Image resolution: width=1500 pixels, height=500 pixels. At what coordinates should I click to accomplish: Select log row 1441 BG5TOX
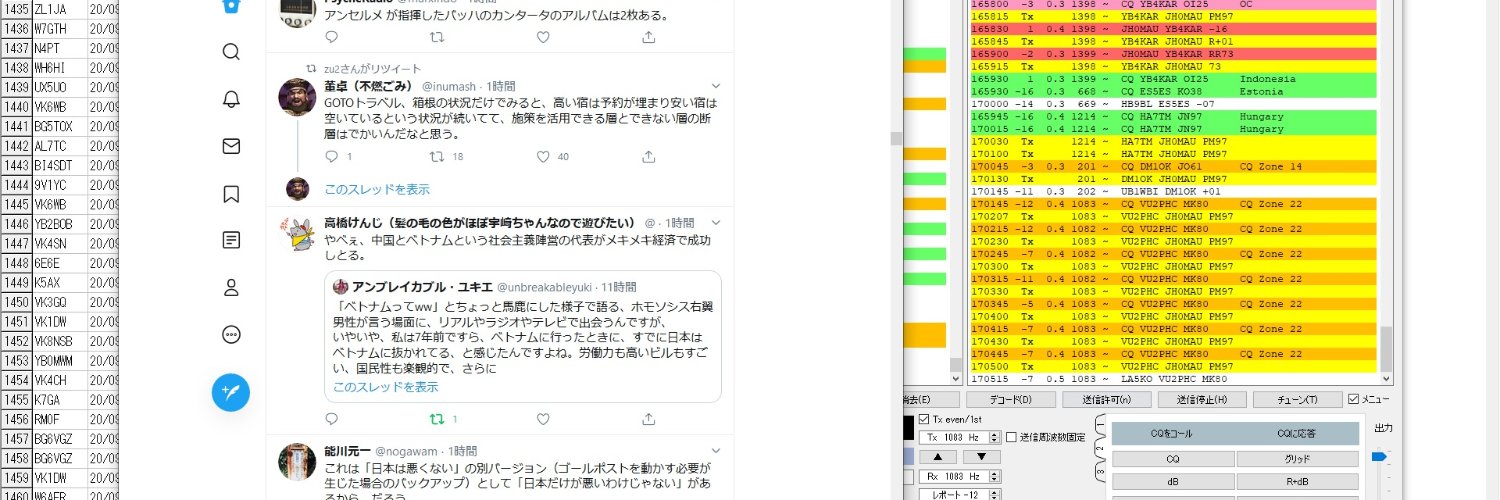tap(60, 127)
